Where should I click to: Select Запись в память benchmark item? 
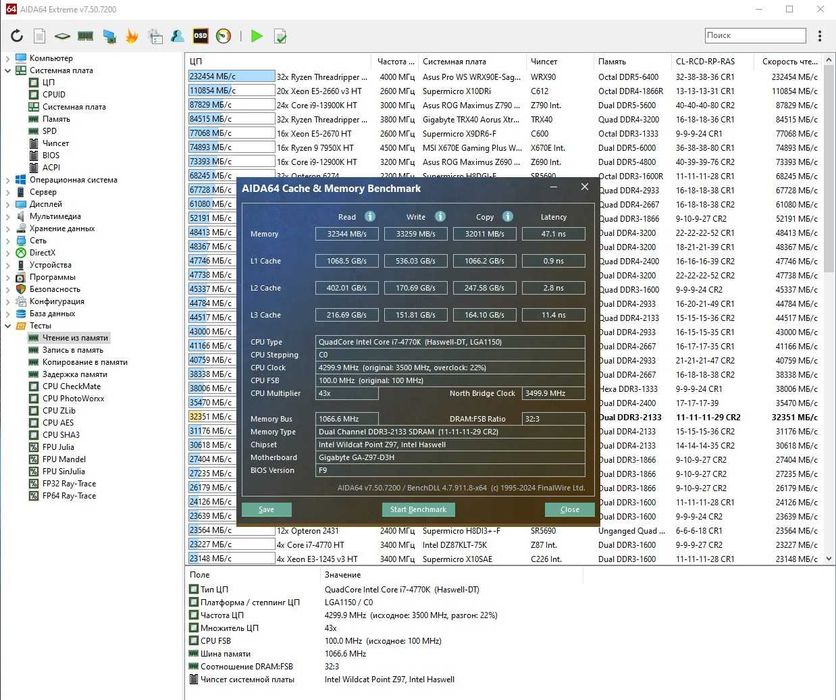pyautogui.click(x=72, y=350)
